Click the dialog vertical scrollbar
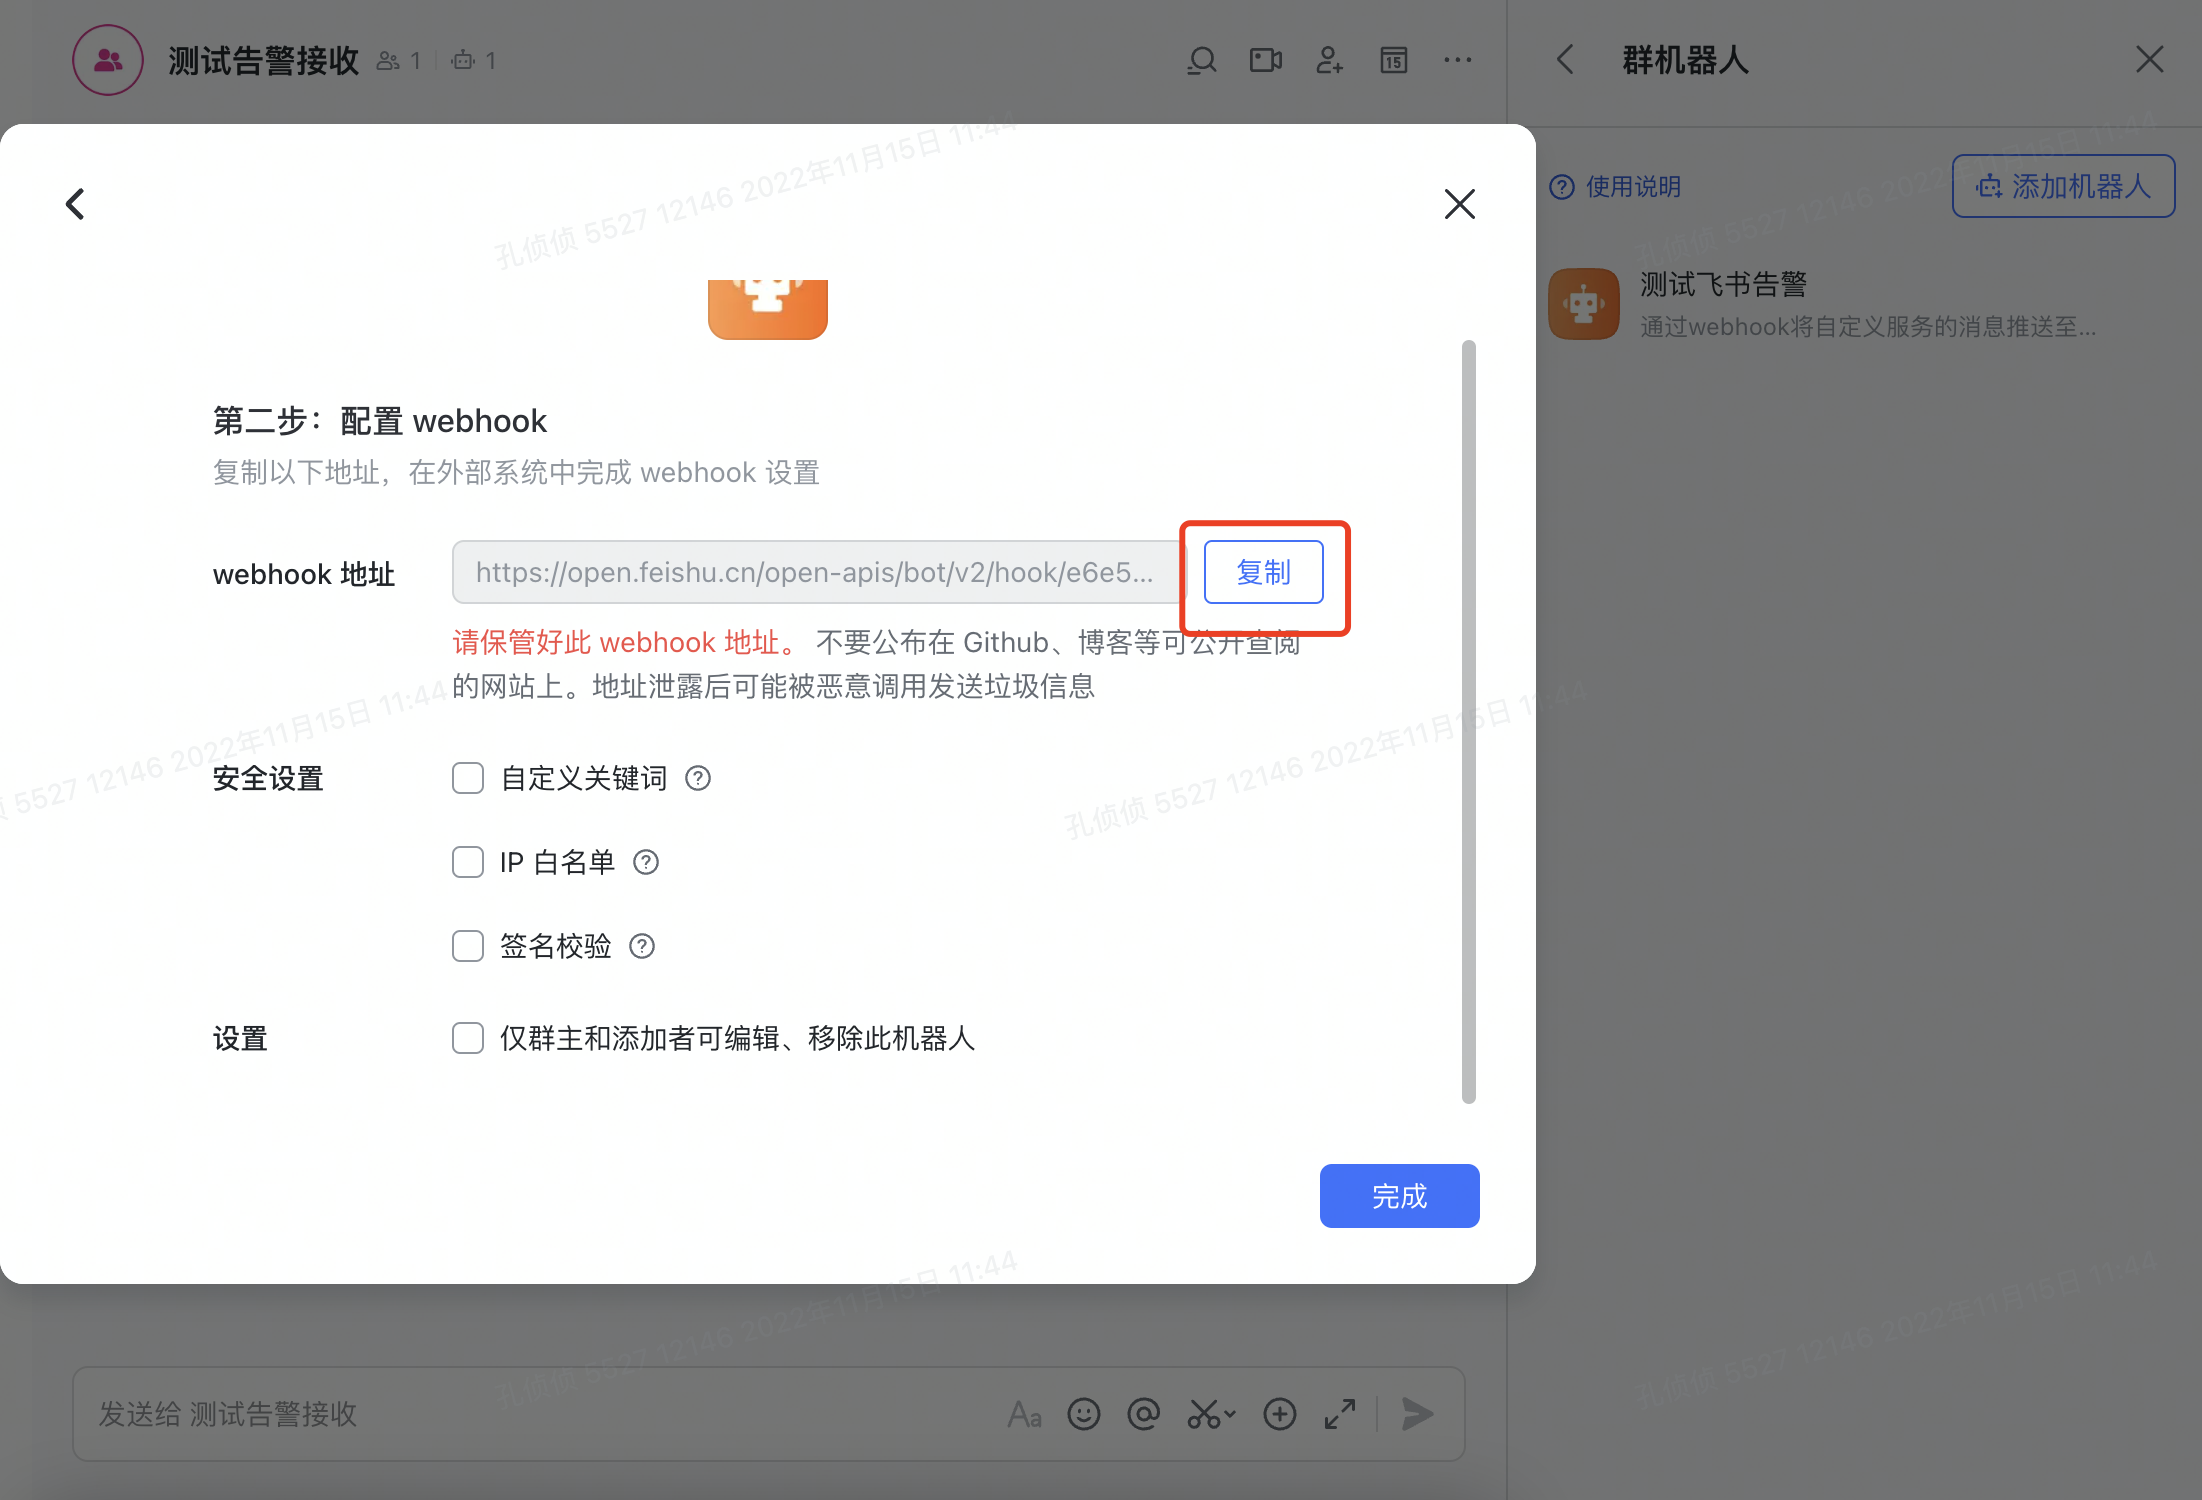Screen dimensions: 2202x1500 1469,722
